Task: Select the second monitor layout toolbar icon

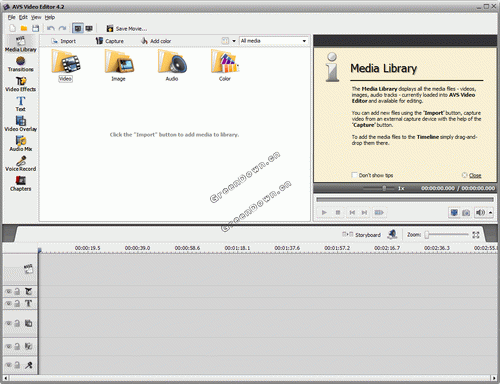Action: [x=89, y=28]
